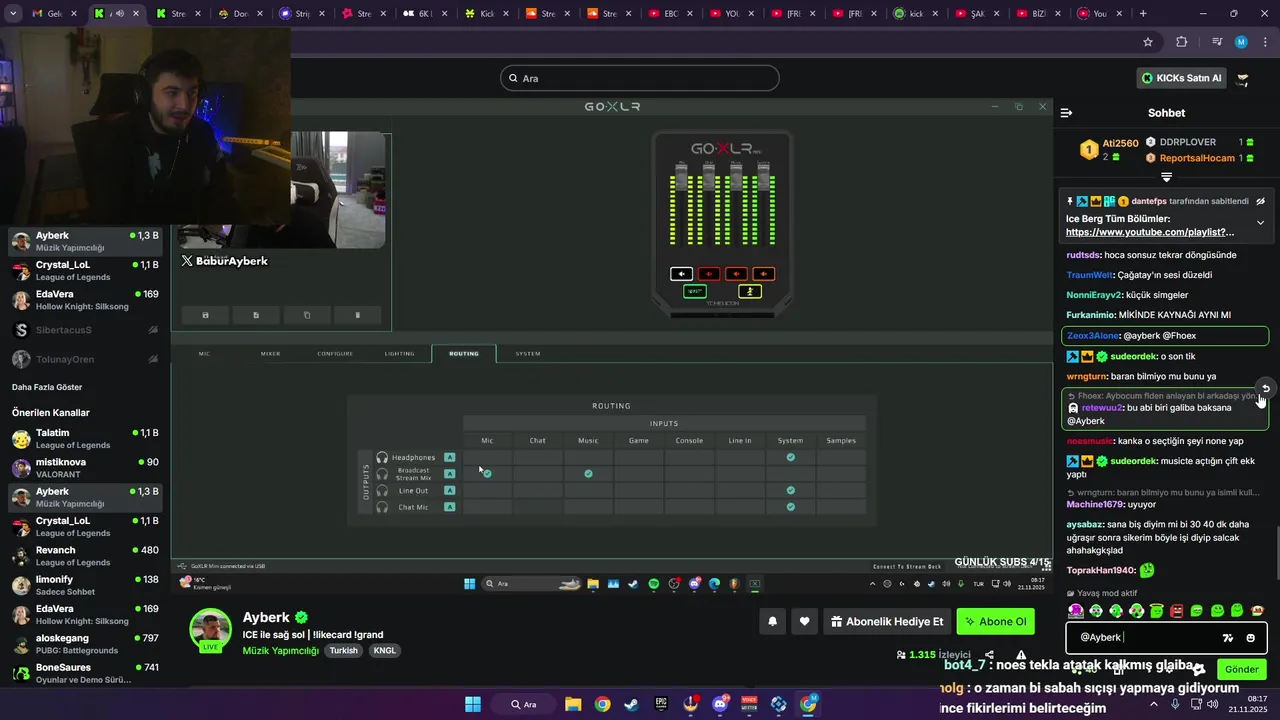Enable Headphones Chat routing cell
This screenshot has height=720, width=1280.
pos(538,457)
